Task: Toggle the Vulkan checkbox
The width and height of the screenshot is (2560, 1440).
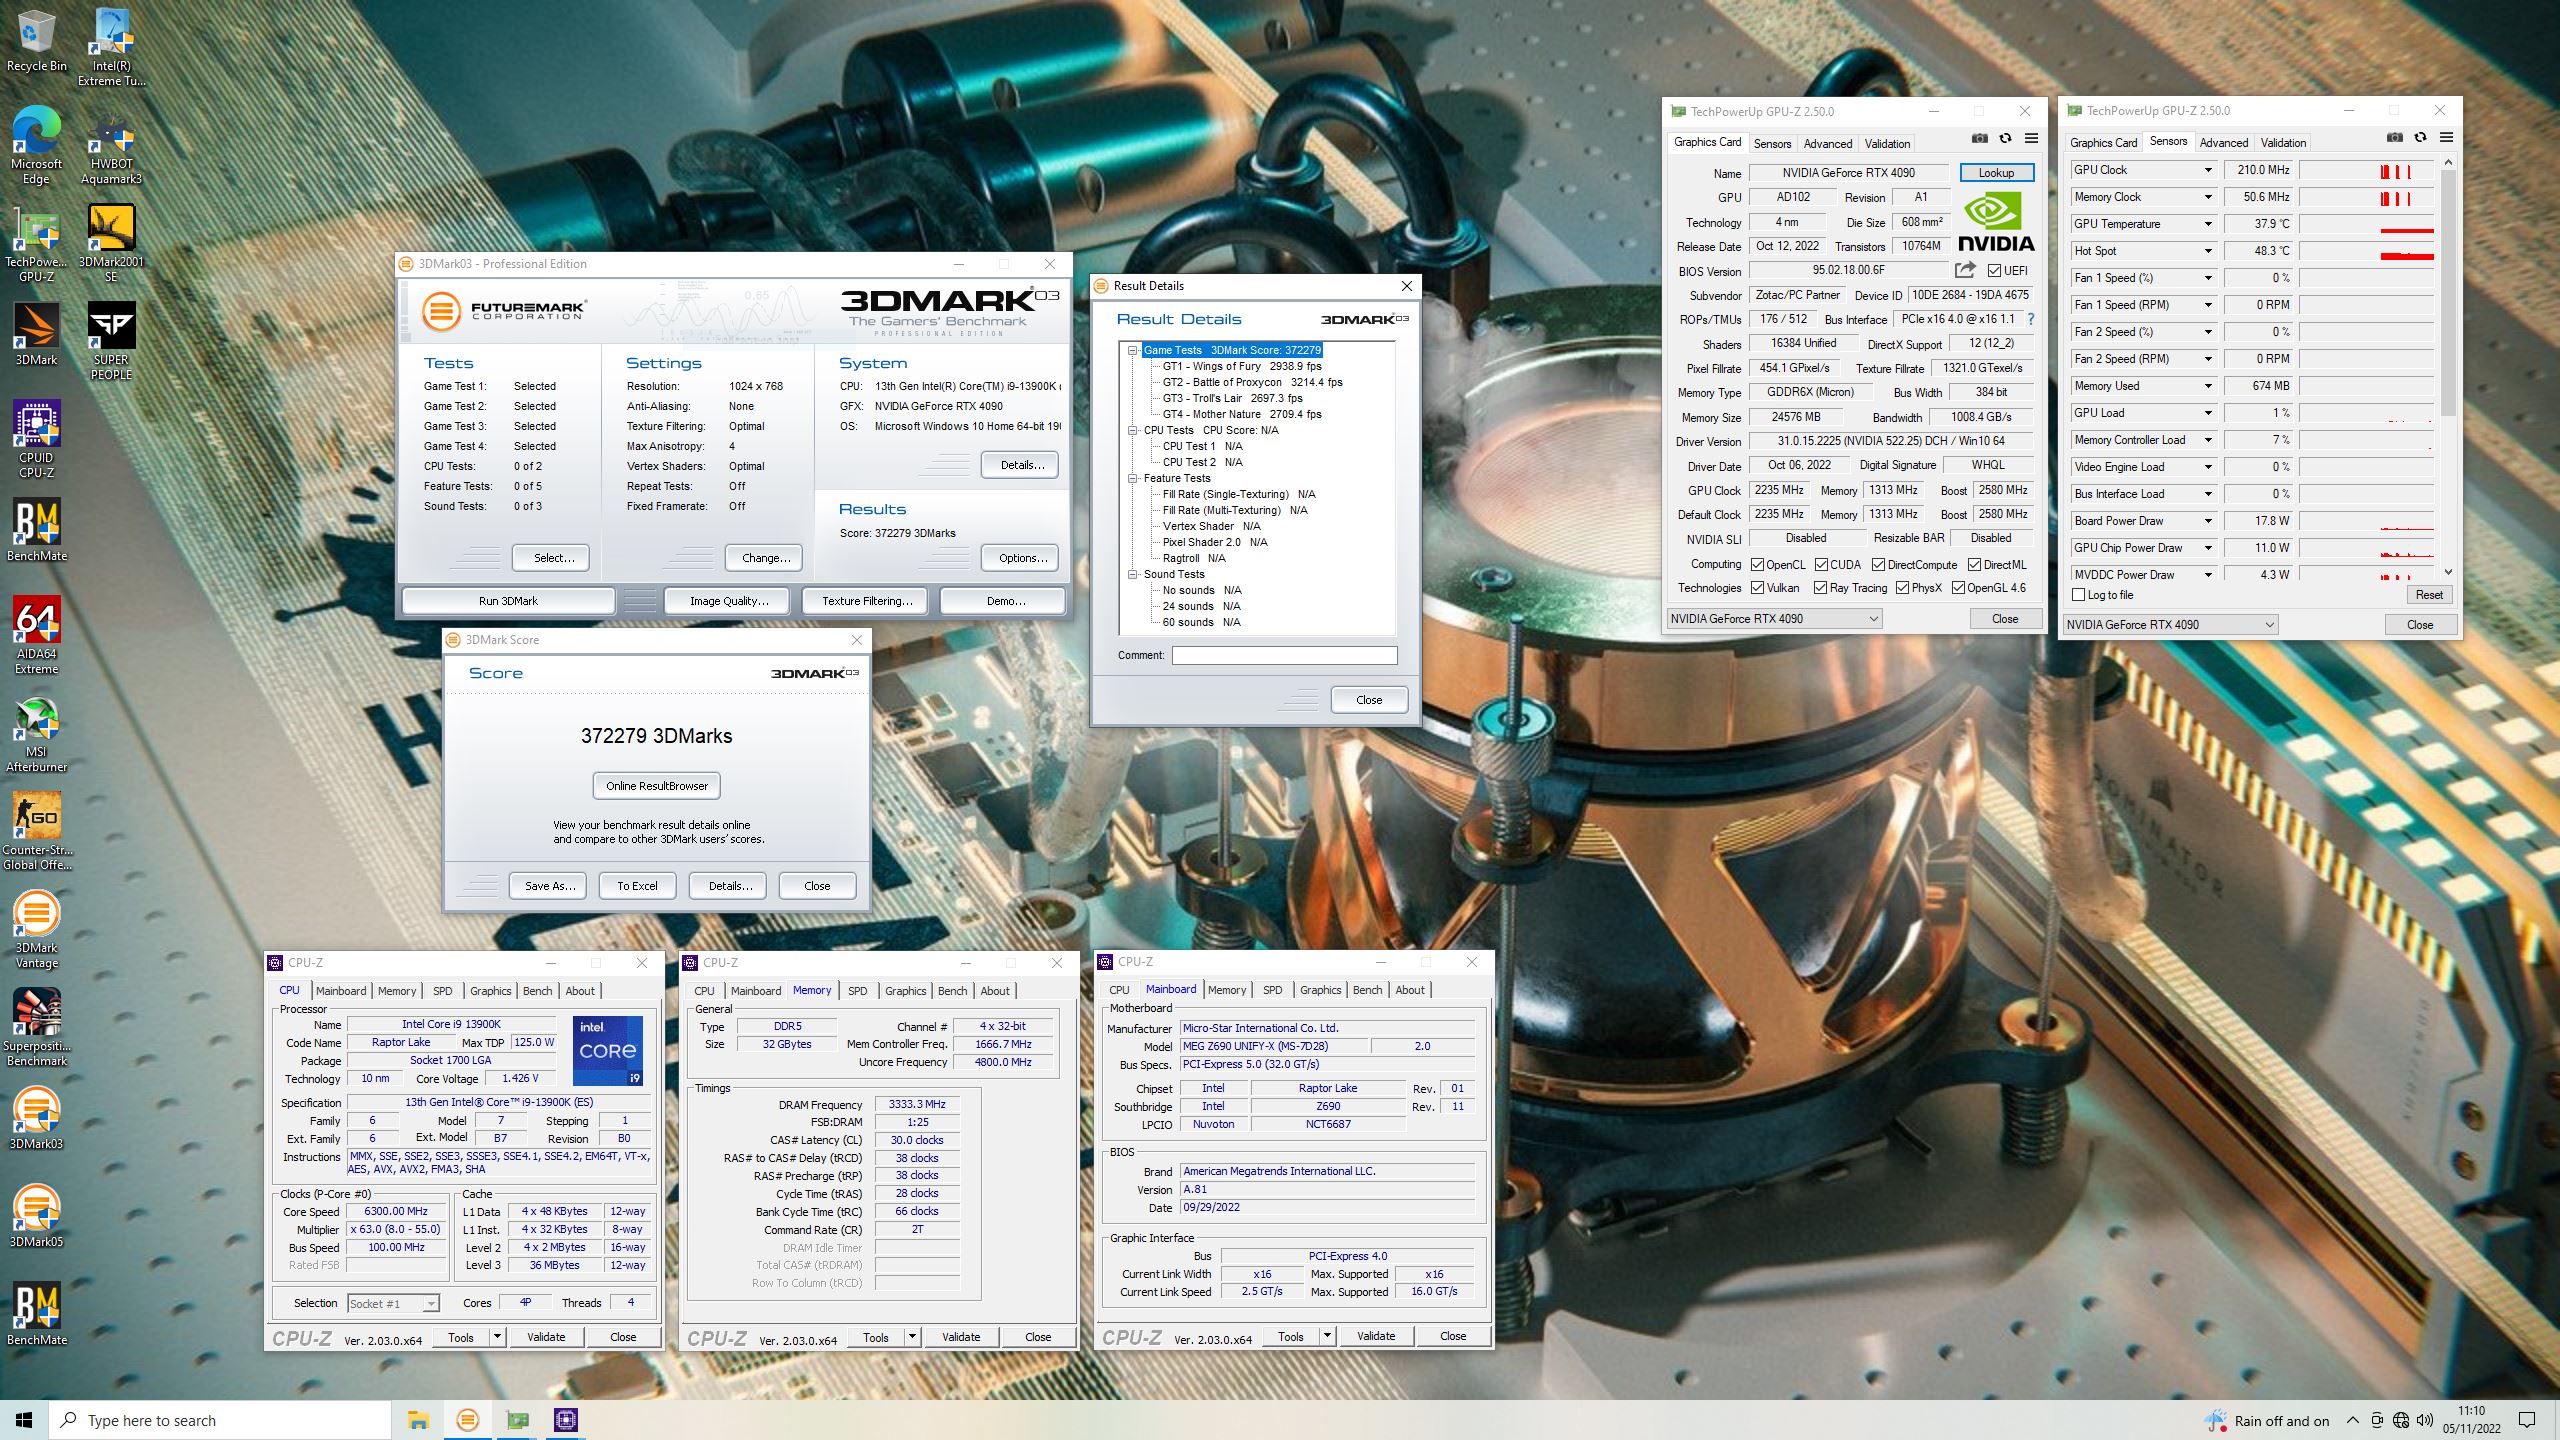Action: [x=1757, y=588]
